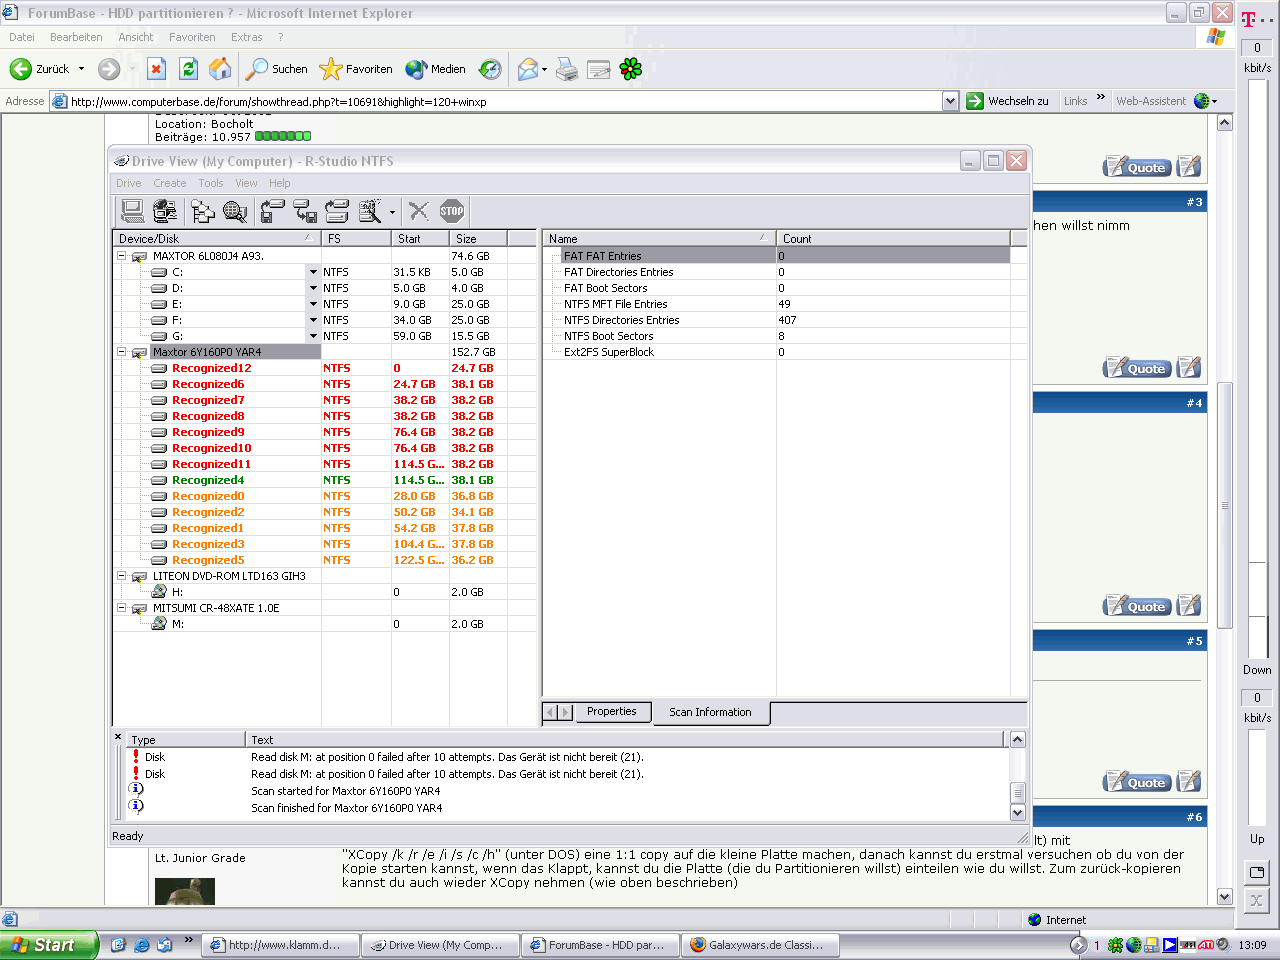Click the Wechseln zu go button

[x=1008, y=101]
